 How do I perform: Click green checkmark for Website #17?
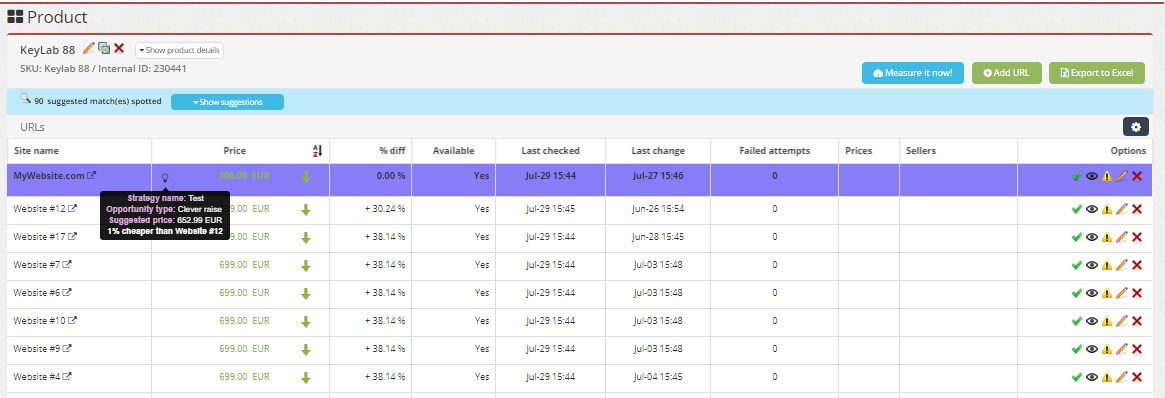(1077, 237)
